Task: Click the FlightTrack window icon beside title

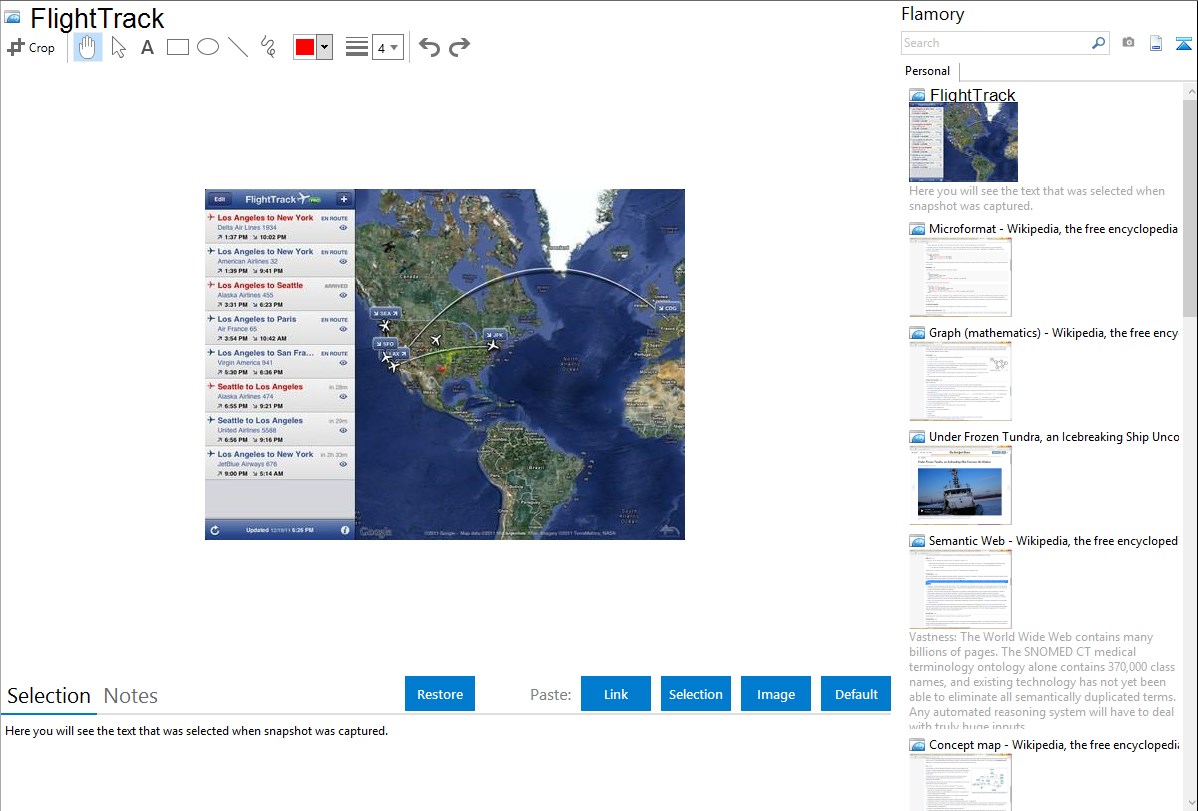Action: coord(12,17)
